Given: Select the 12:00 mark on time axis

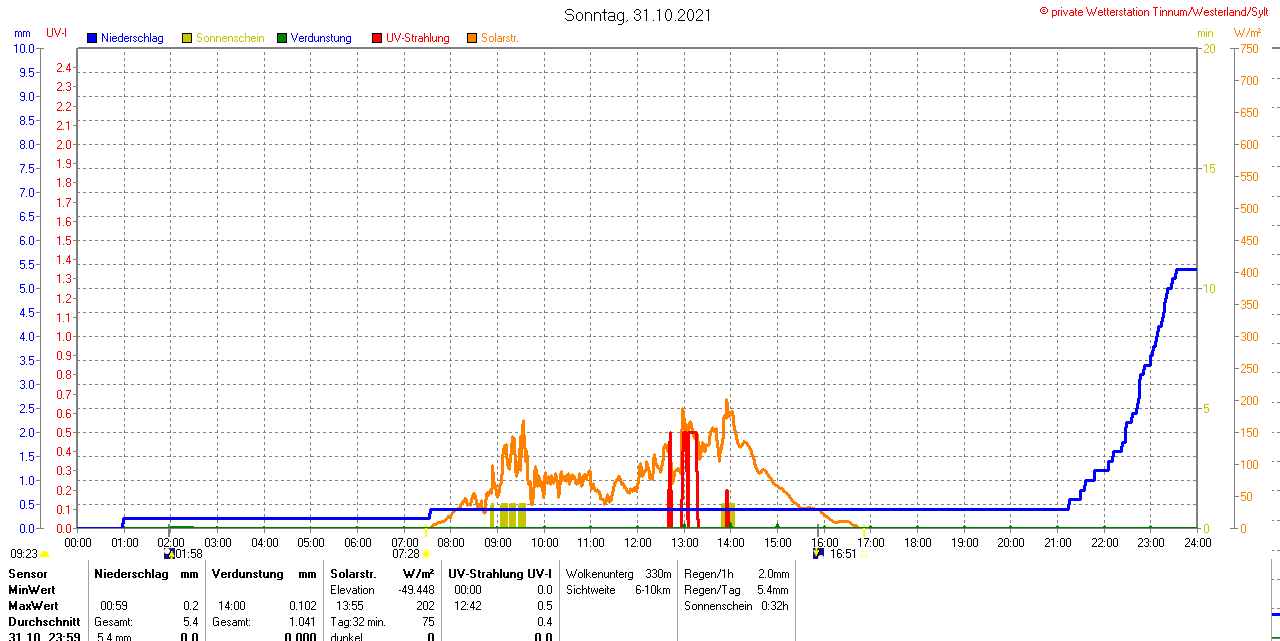Looking at the screenshot, I should [637, 542].
